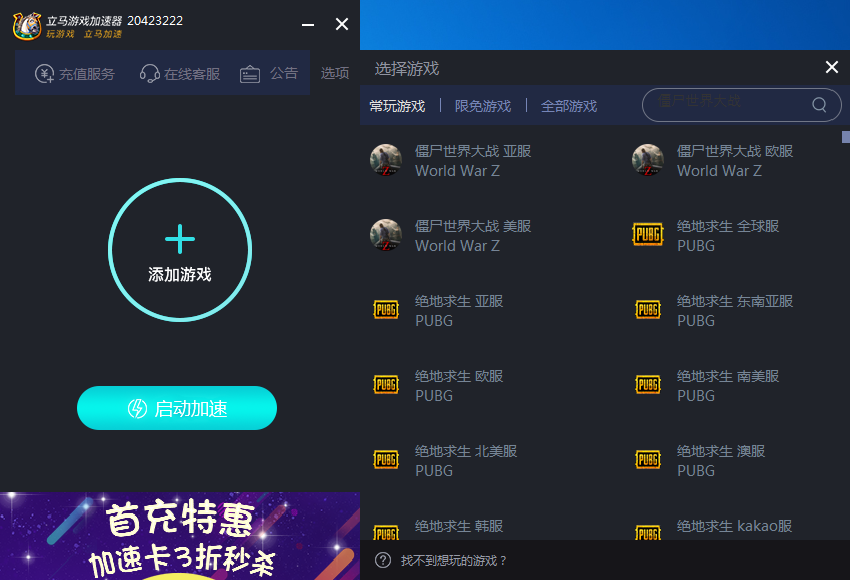The height and width of the screenshot is (580, 850).
Task: Click the lightning bolt icon on 启动加速
Action: click(x=137, y=408)
